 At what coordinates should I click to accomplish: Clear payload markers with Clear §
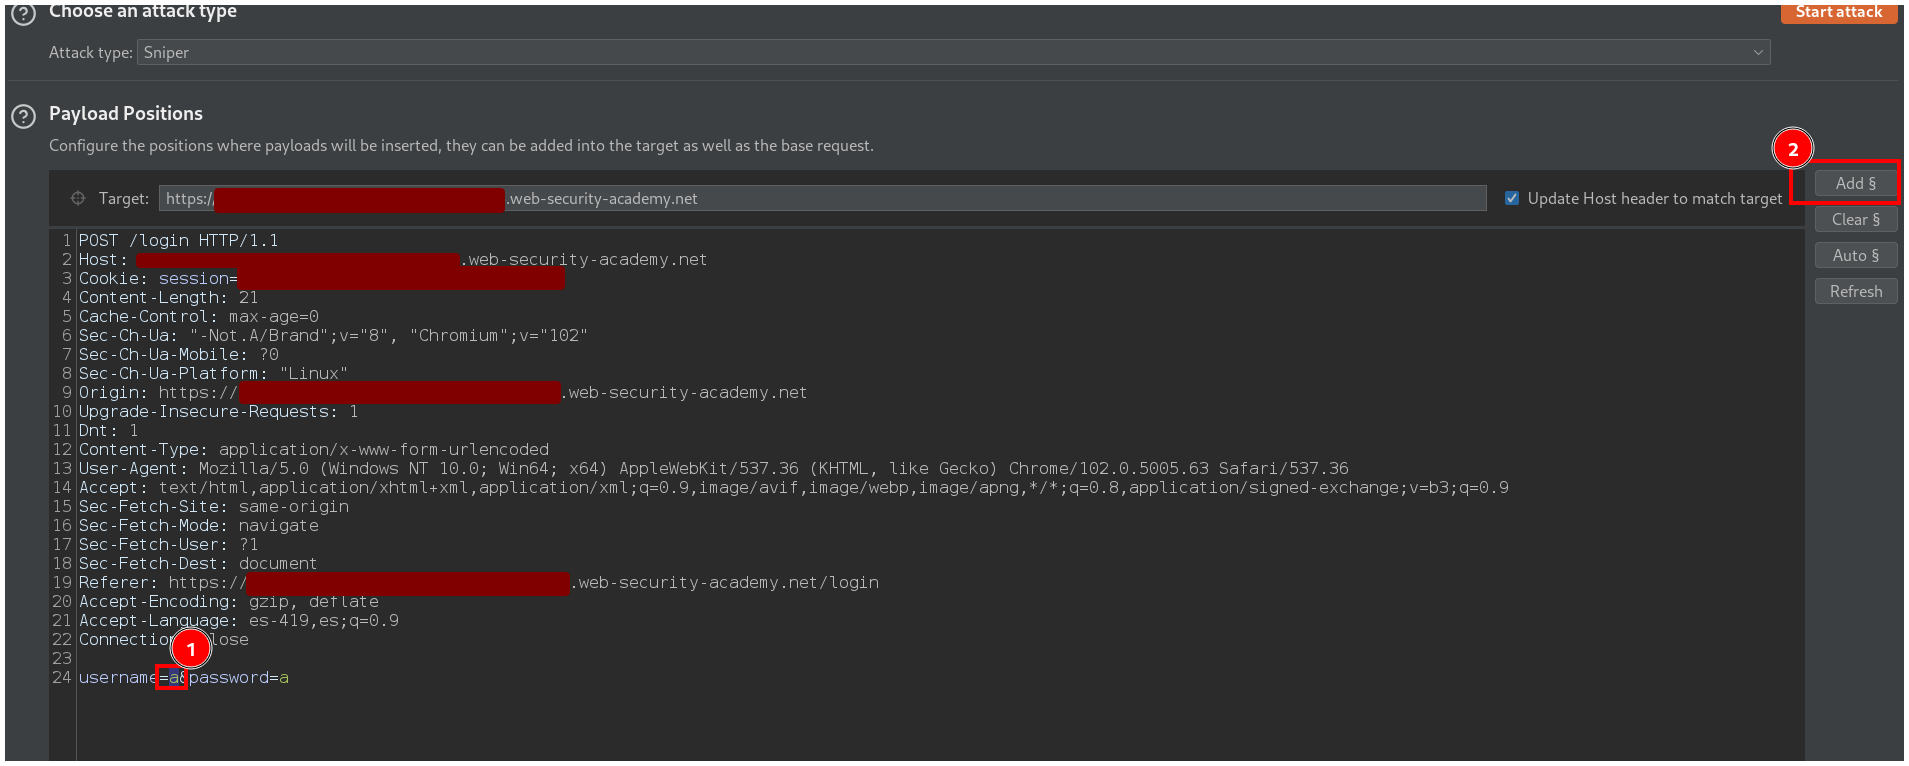click(1855, 219)
